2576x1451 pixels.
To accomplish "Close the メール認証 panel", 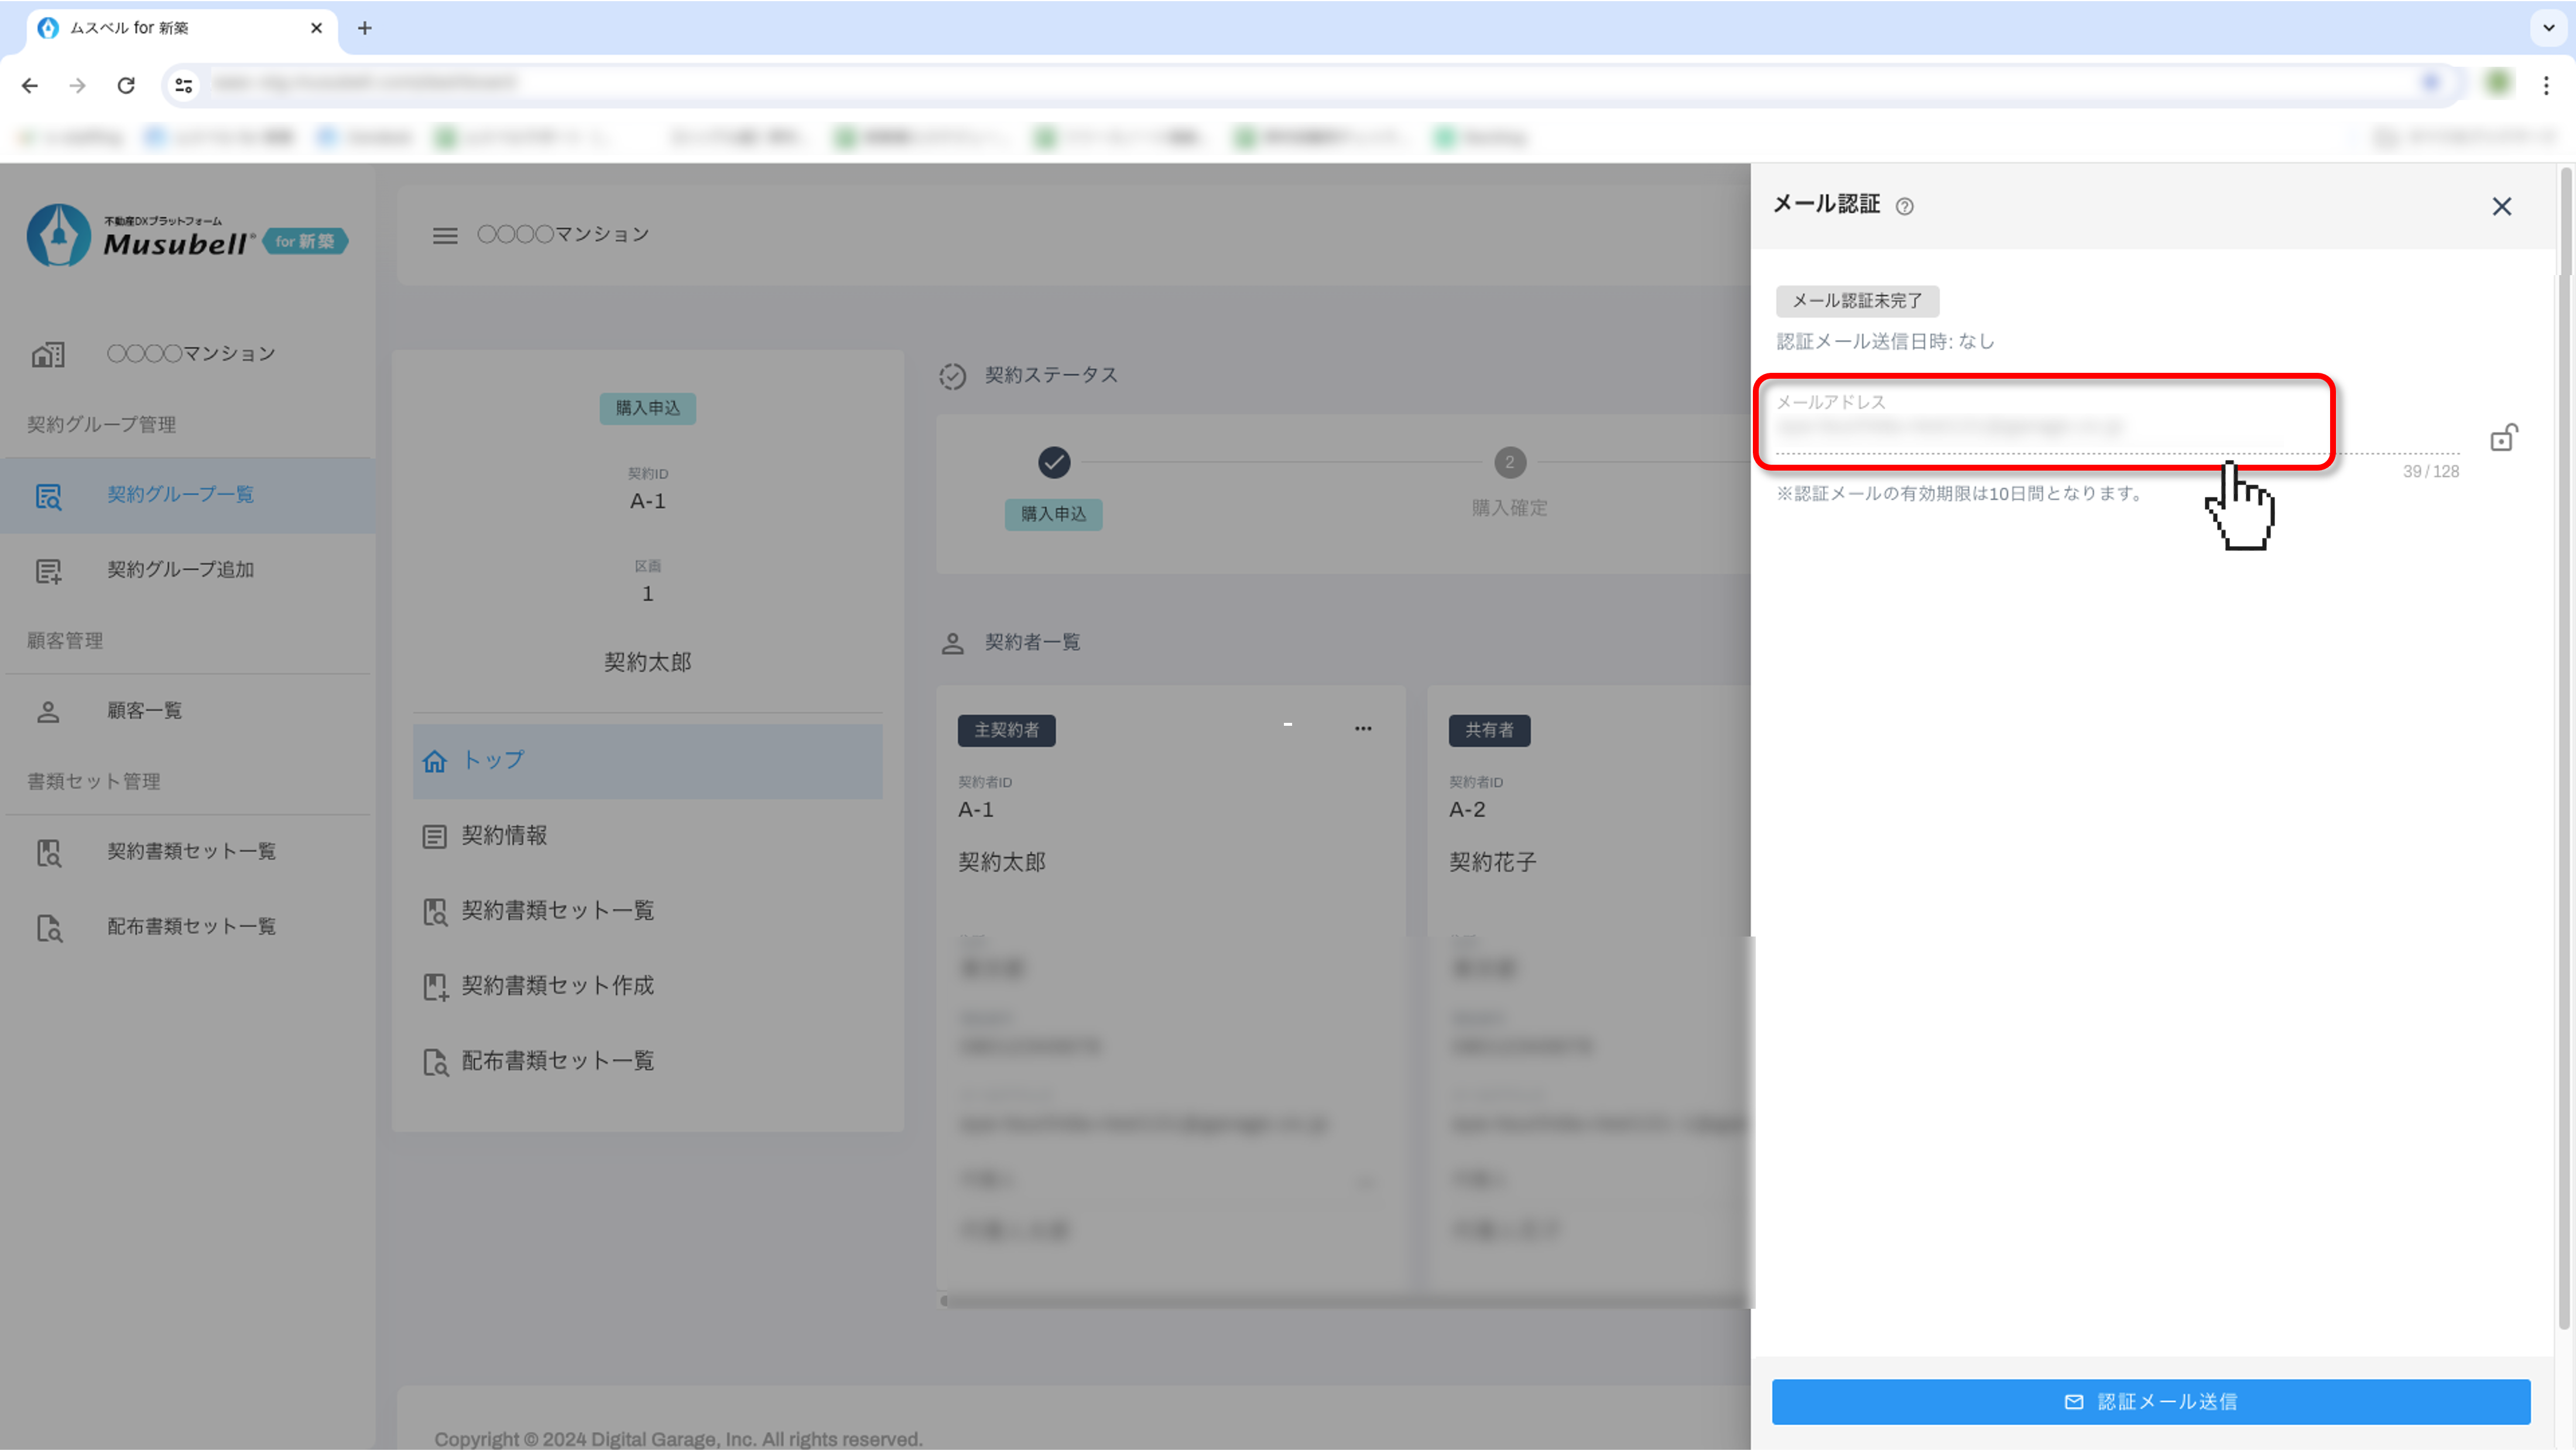I will pyautogui.click(x=2501, y=206).
